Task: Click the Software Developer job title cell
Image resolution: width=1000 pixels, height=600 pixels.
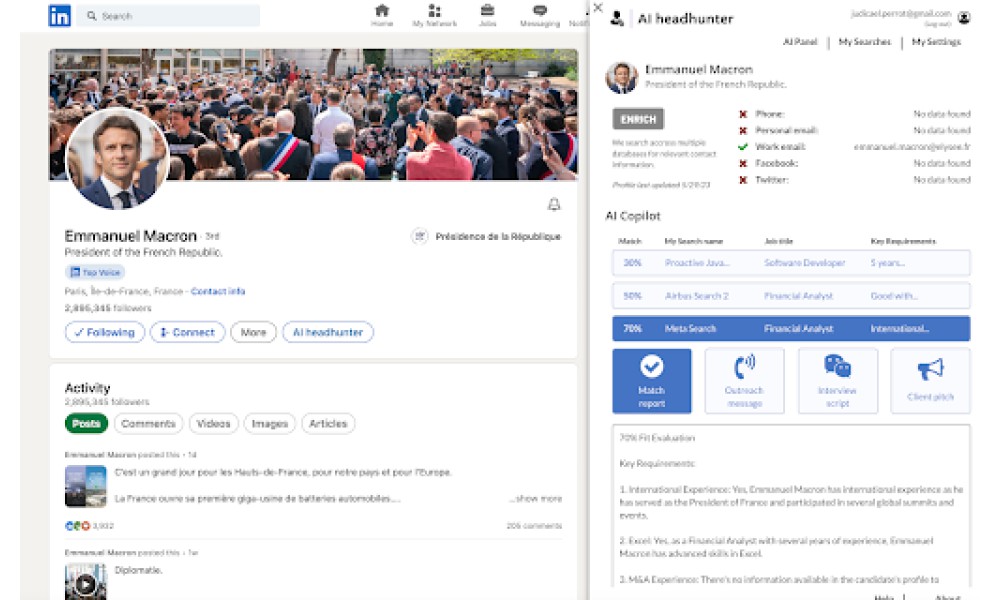Action: click(x=804, y=263)
